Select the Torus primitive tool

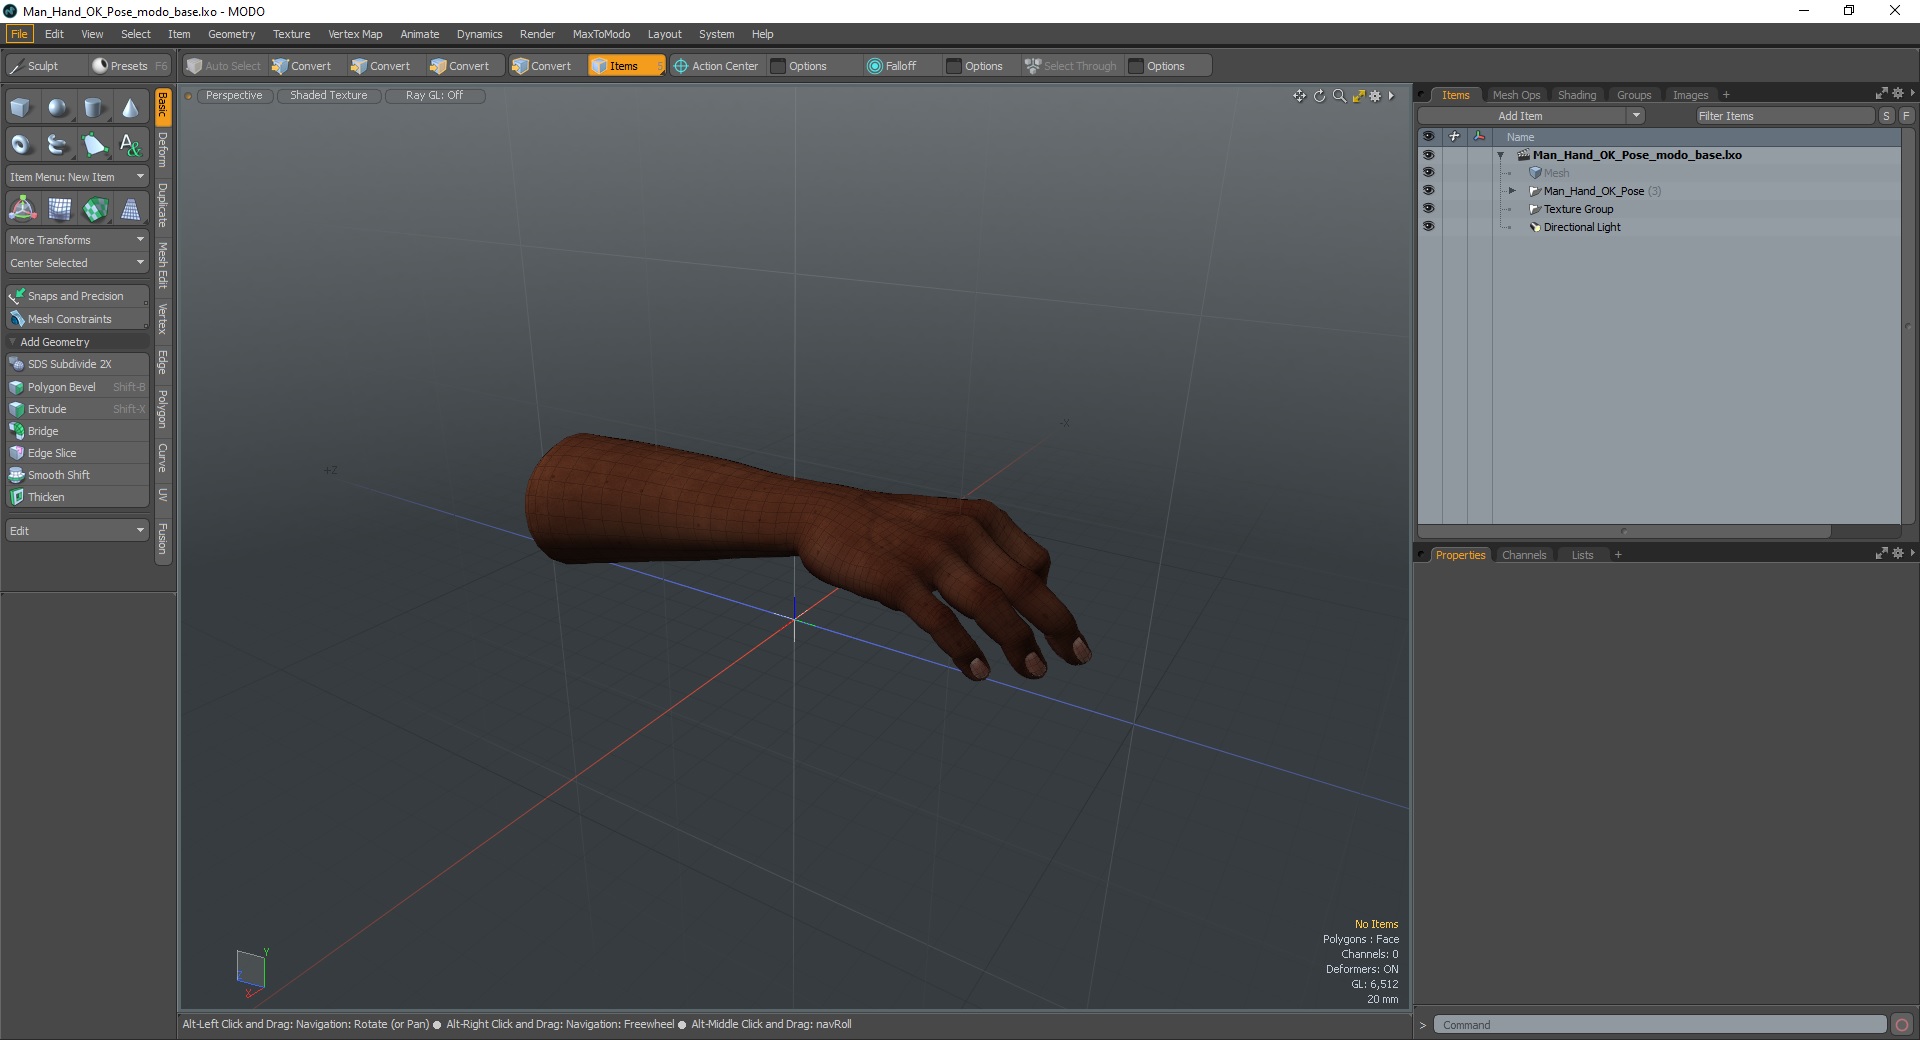[x=21, y=145]
